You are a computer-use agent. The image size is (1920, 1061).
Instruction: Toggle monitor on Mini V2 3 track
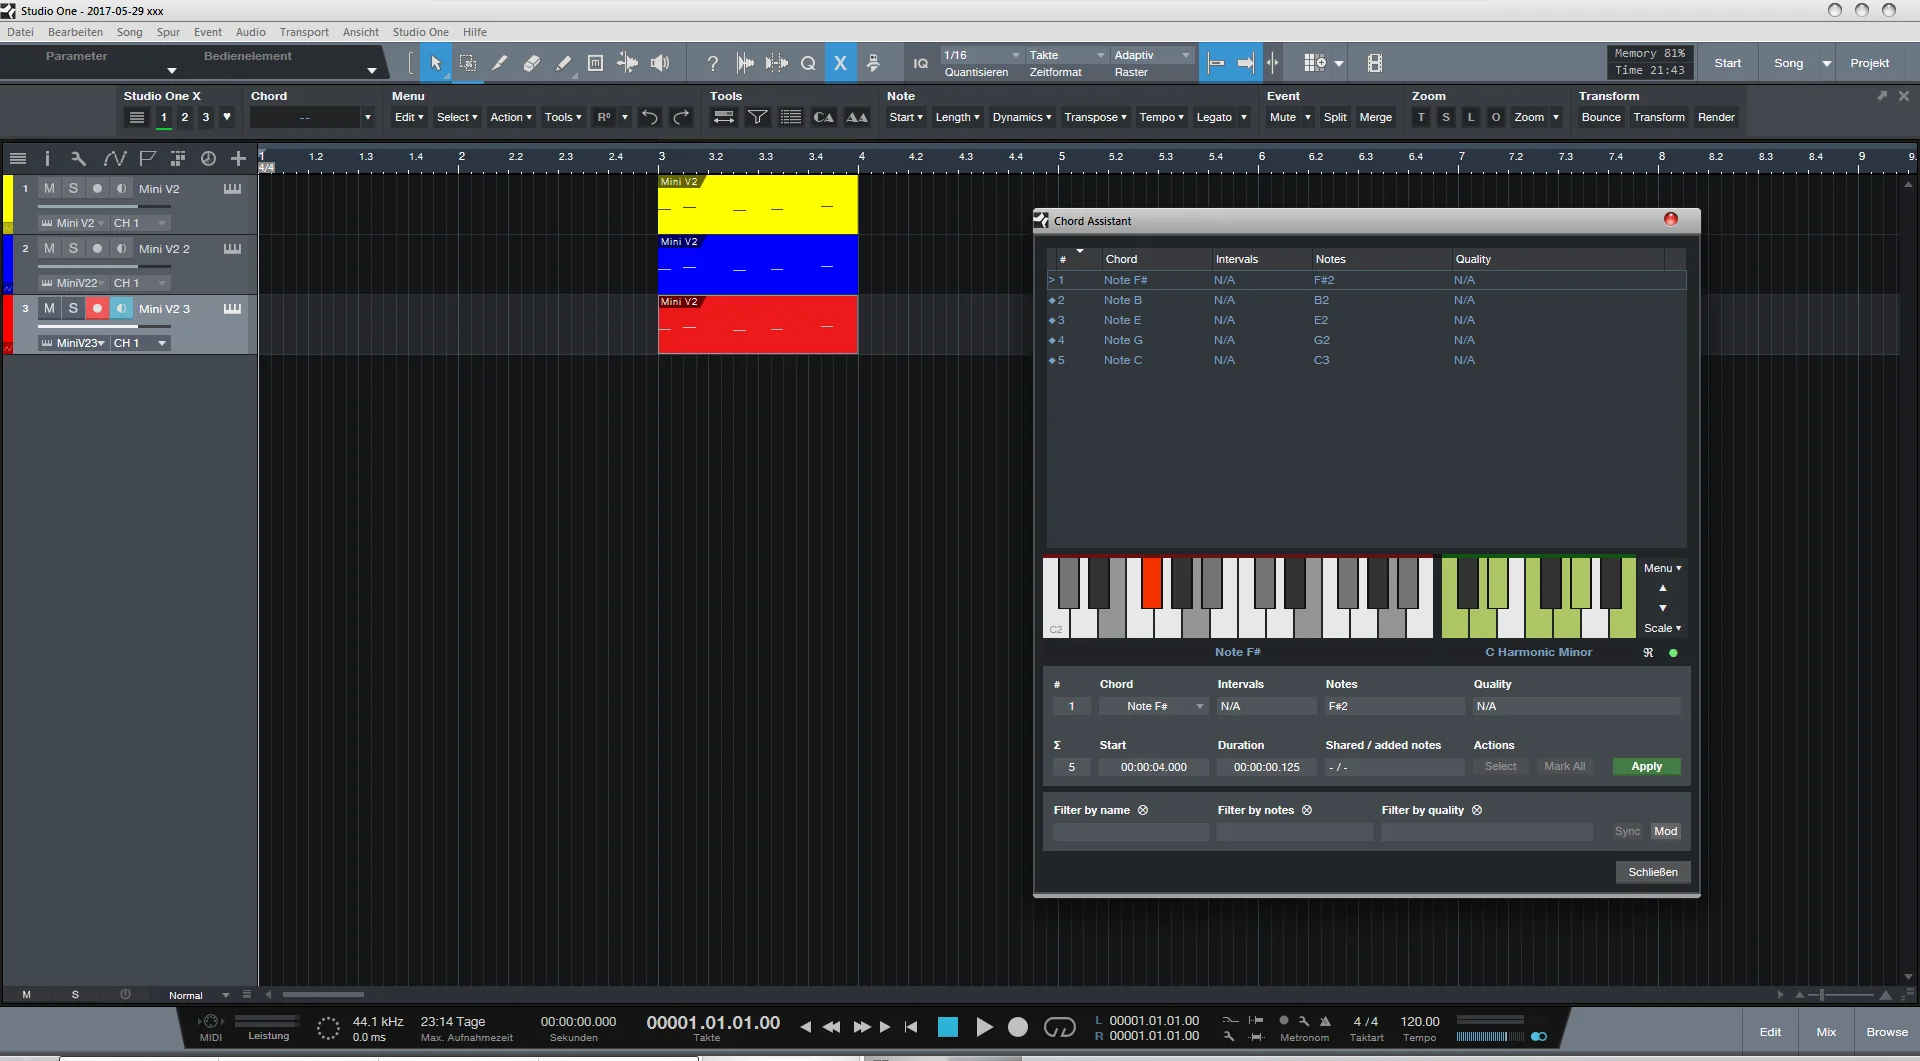pyautogui.click(x=121, y=308)
